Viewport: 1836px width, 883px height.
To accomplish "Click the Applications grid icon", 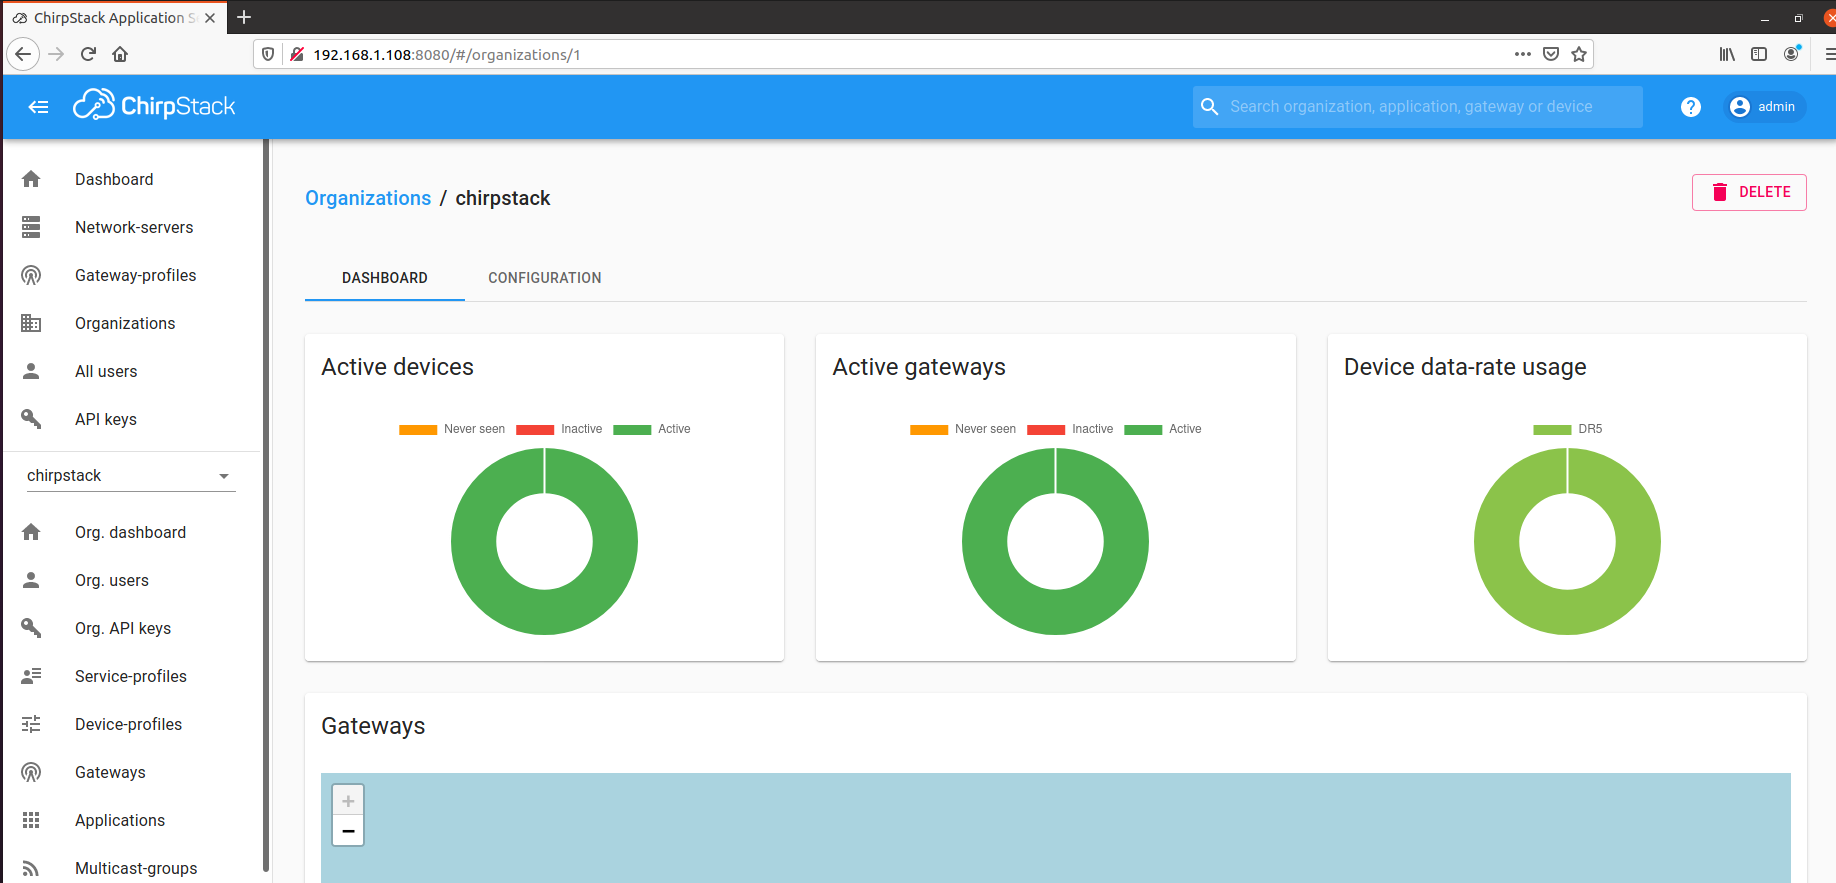I will click(31, 821).
